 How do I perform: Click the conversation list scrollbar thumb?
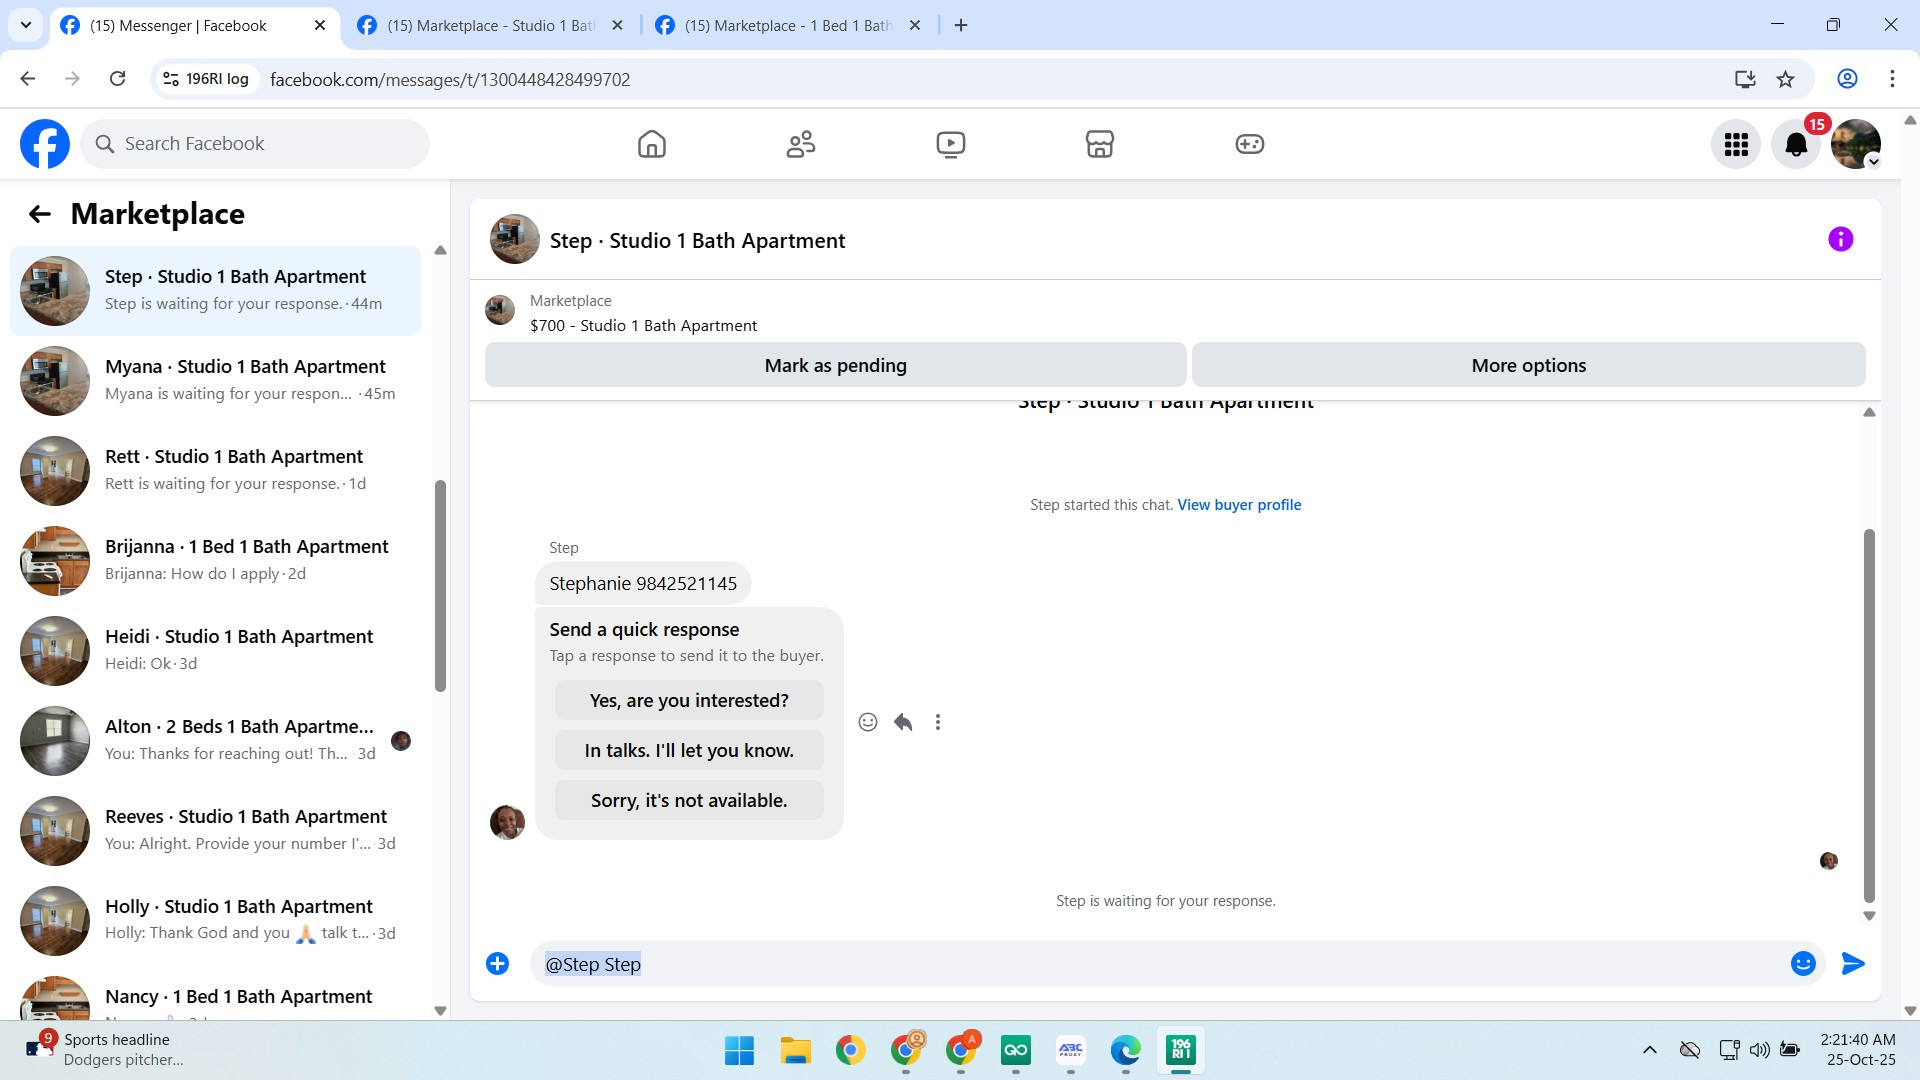pyautogui.click(x=440, y=586)
